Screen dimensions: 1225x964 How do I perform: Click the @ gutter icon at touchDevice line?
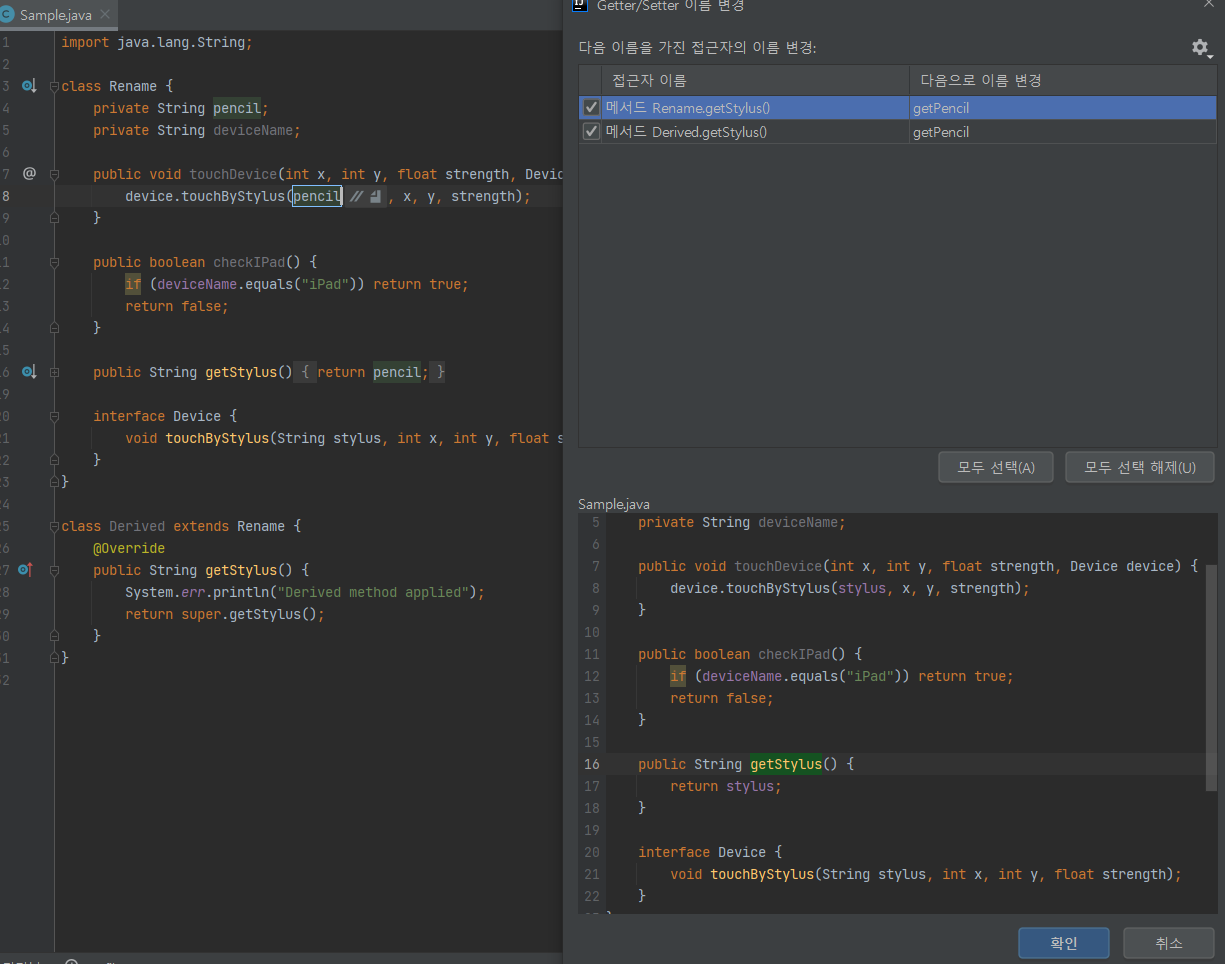click(29, 174)
